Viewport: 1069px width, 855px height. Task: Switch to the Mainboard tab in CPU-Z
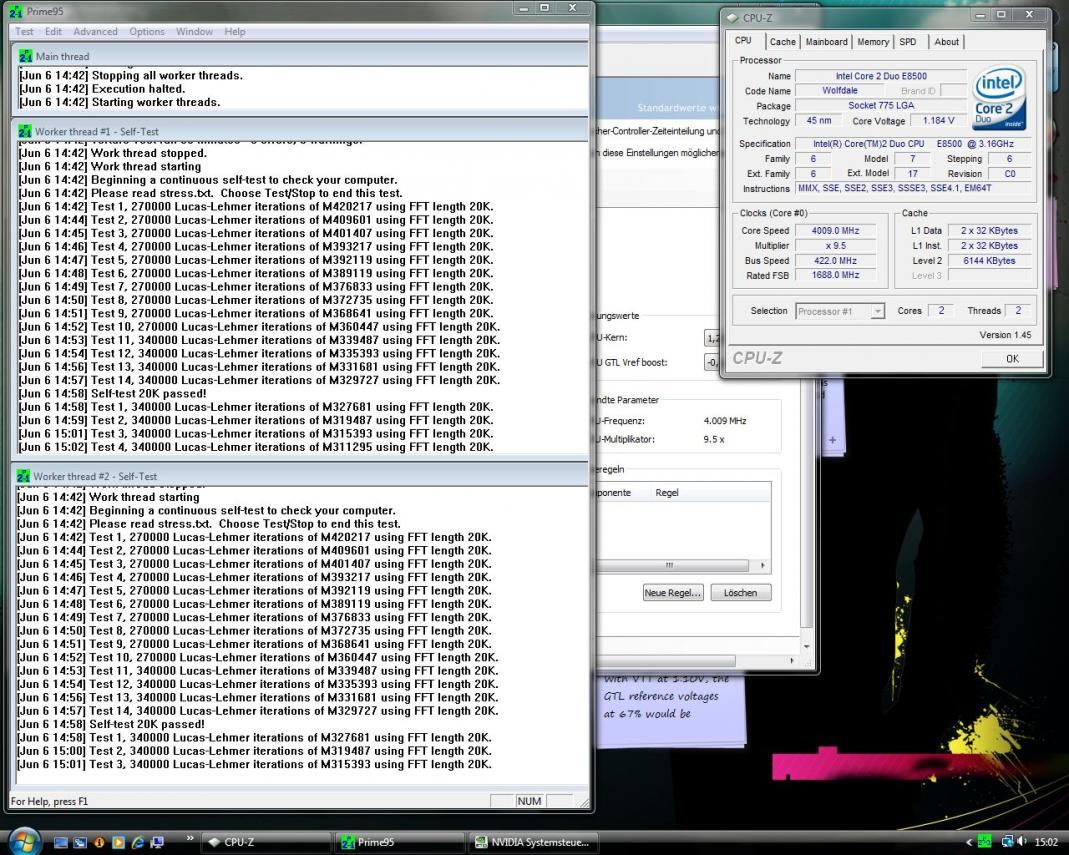pyautogui.click(x=826, y=42)
